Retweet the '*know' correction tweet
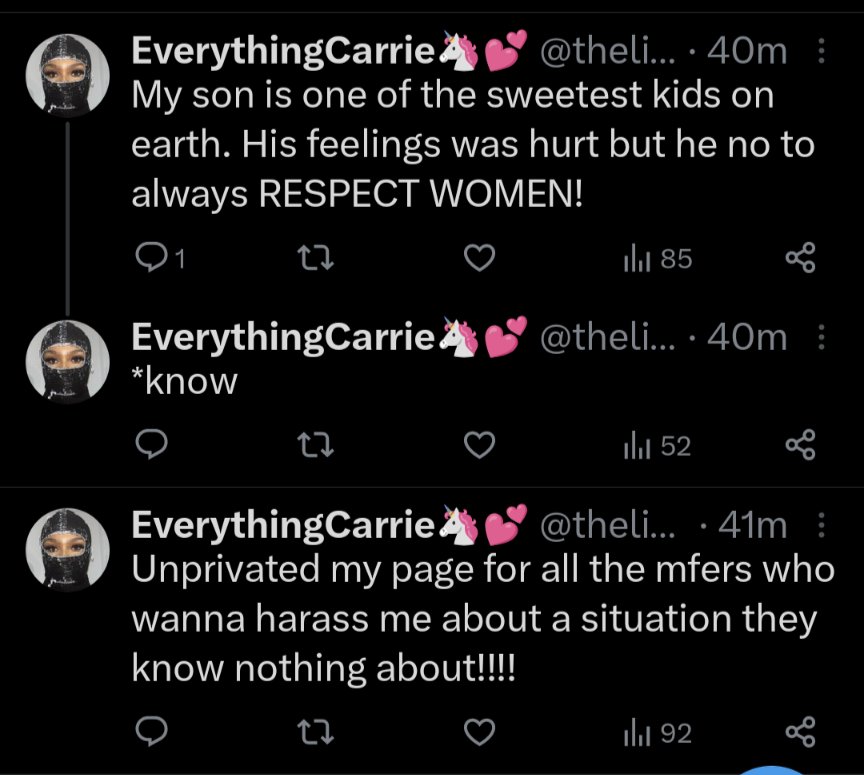This screenshot has width=864, height=775. [x=317, y=446]
